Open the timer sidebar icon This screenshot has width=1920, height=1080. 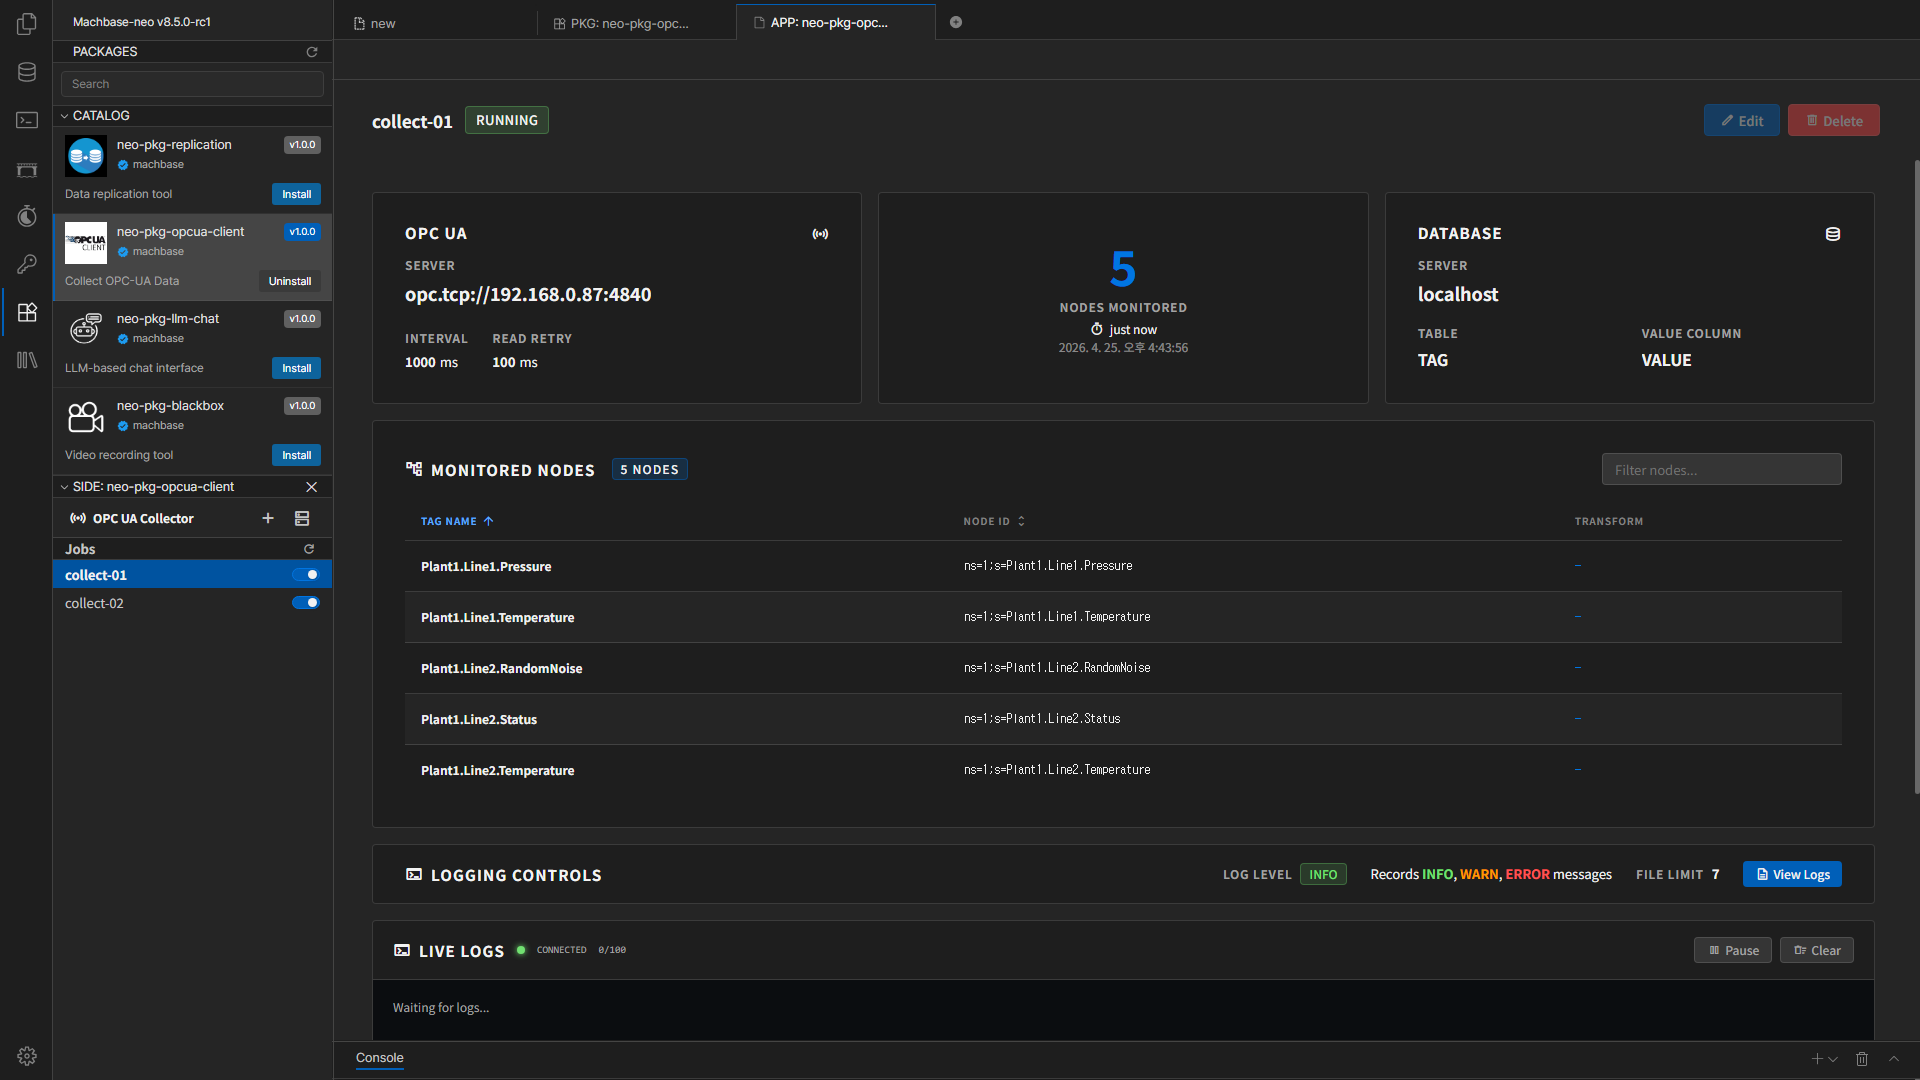[27, 216]
